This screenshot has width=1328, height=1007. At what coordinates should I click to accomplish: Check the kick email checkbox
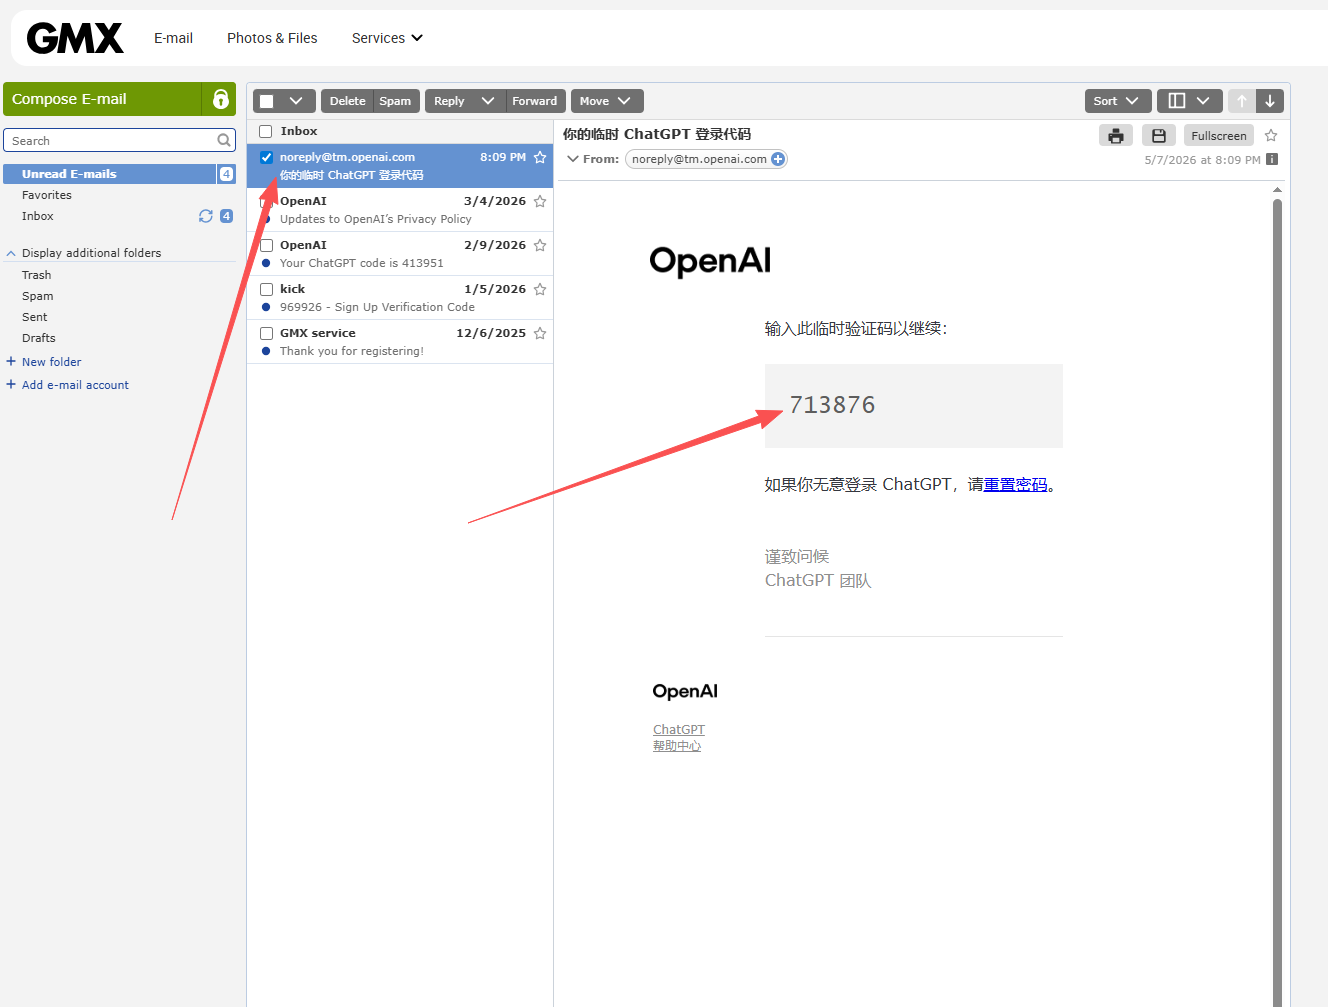(x=266, y=289)
